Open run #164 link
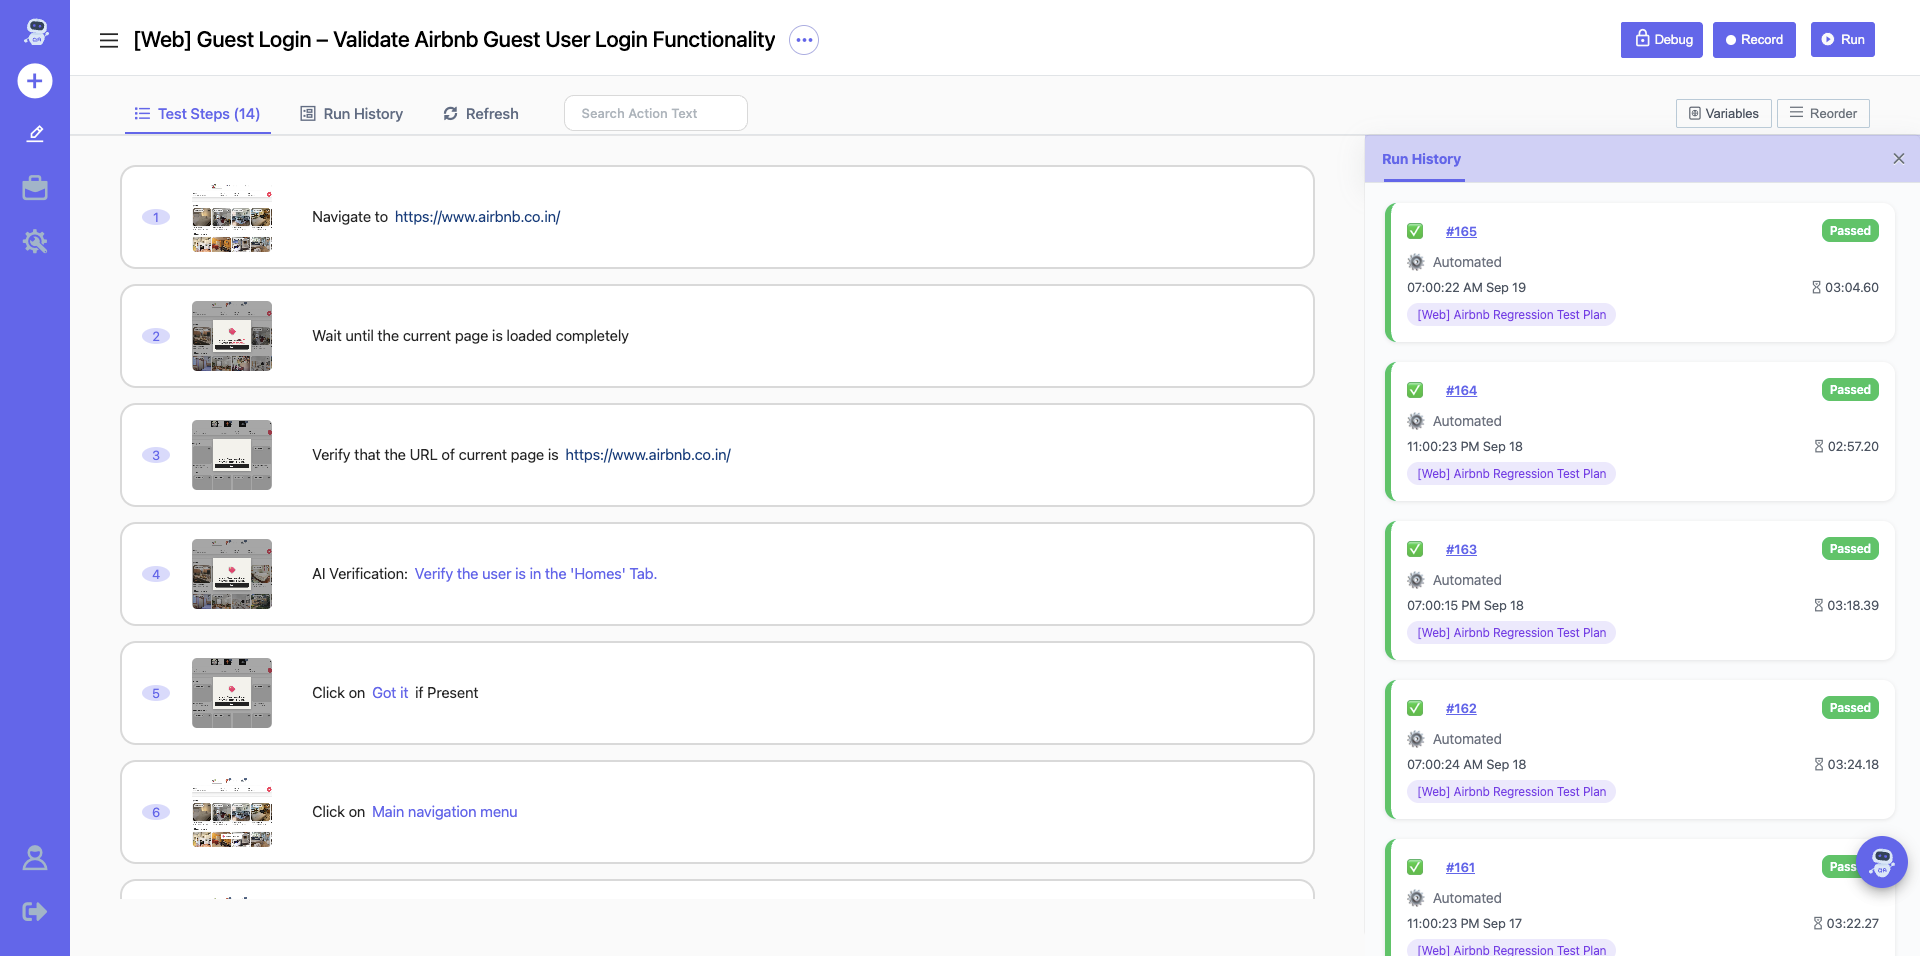Screen dimensions: 1920x956 click(x=1461, y=390)
